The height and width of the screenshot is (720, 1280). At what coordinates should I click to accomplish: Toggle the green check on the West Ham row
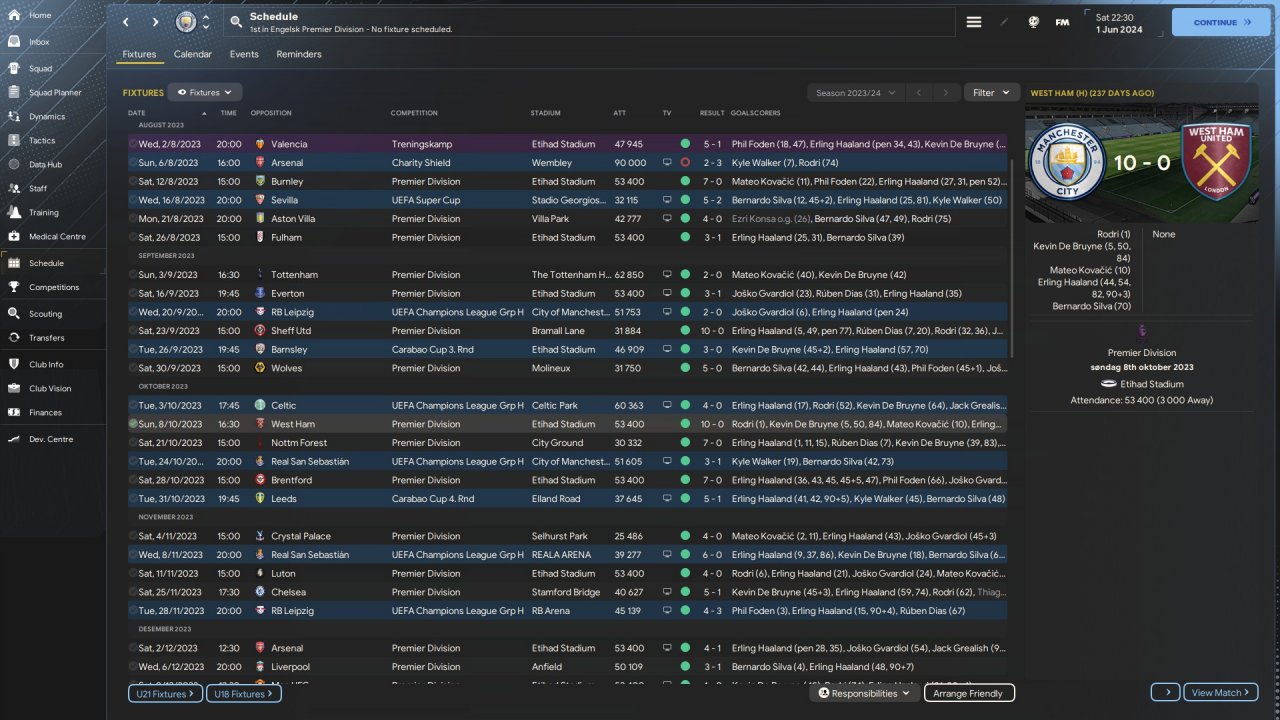coord(133,424)
